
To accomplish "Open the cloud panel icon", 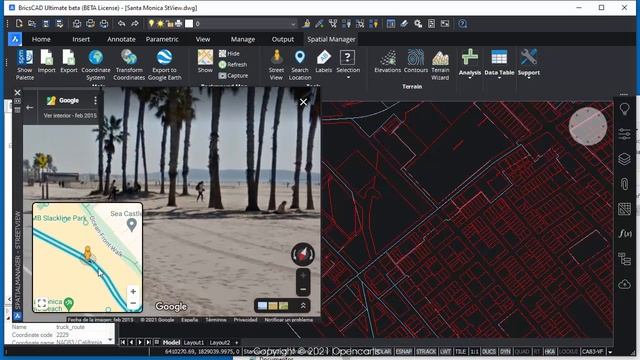I will tap(624, 284).
